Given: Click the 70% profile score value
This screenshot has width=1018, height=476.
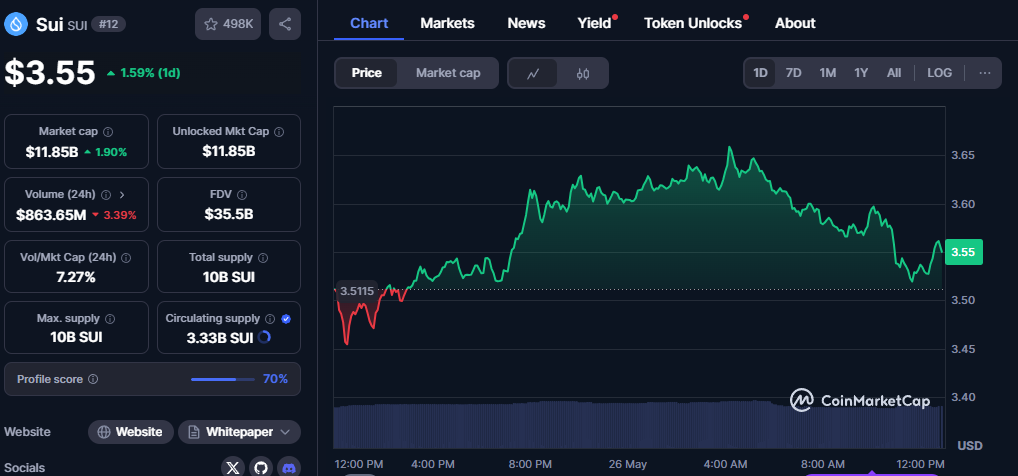Looking at the screenshot, I should point(275,379).
